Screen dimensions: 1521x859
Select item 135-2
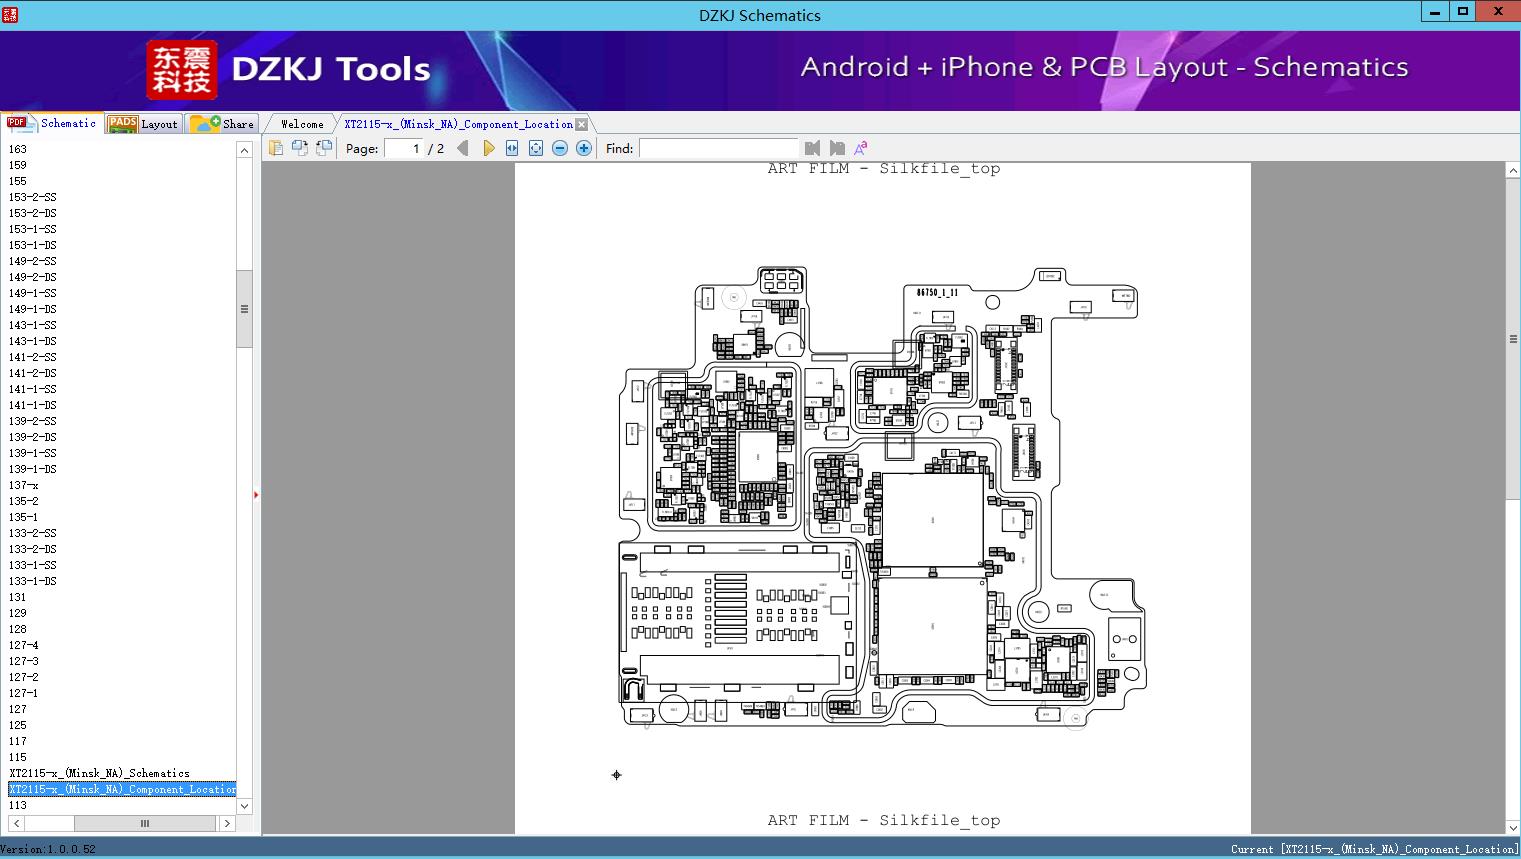(x=24, y=501)
